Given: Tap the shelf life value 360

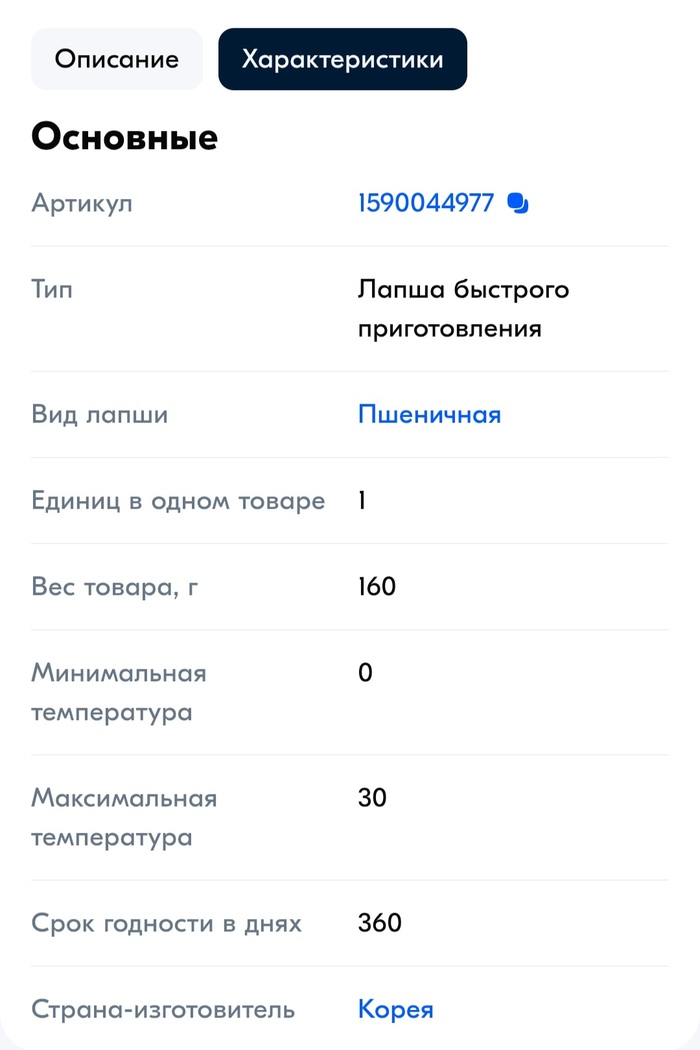Looking at the screenshot, I should tap(380, 922).
